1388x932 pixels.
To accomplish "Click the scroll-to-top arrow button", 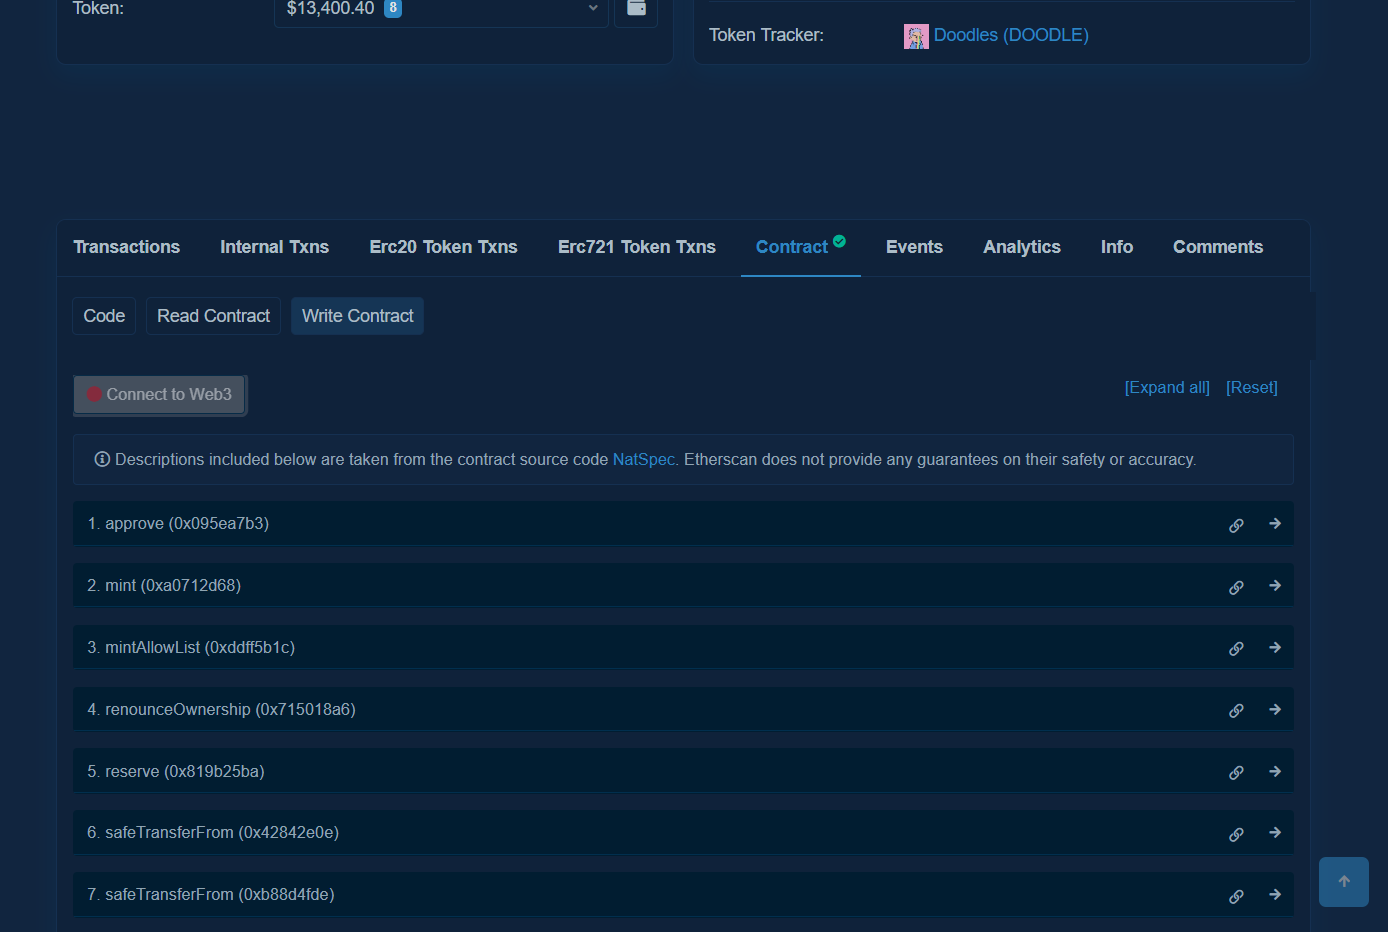I will (x=1344, y=882).
